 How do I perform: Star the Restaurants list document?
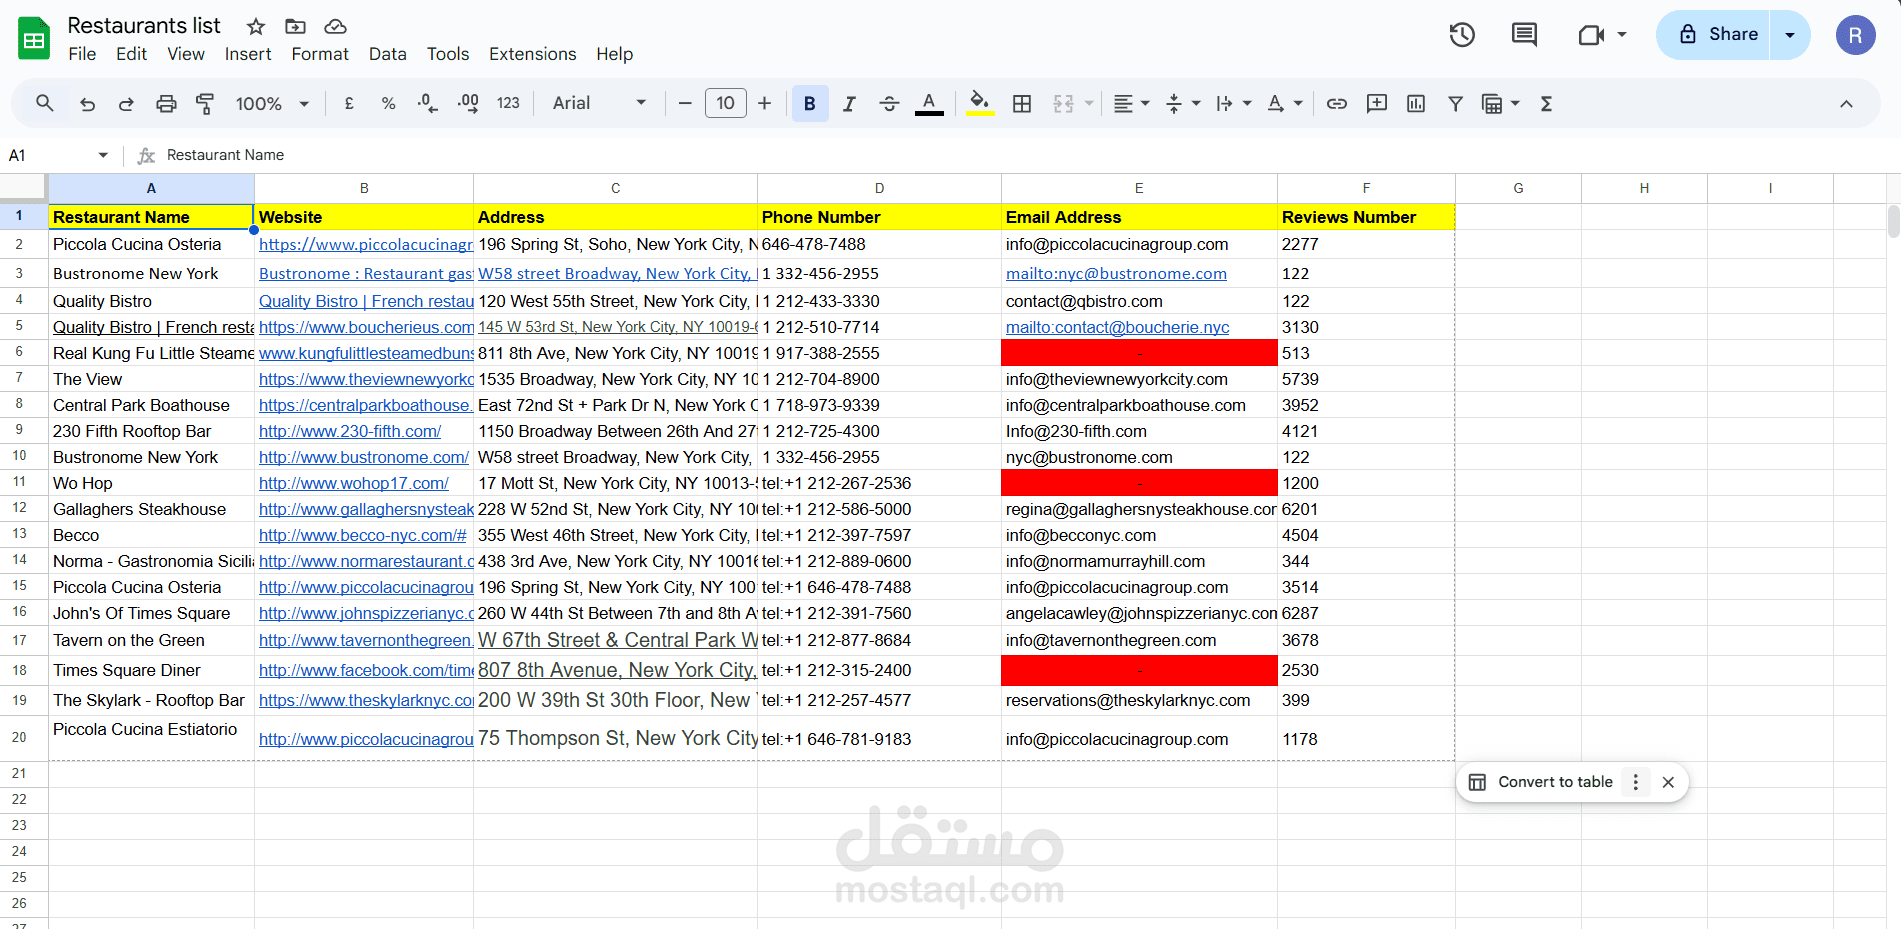tap(256, 26)
